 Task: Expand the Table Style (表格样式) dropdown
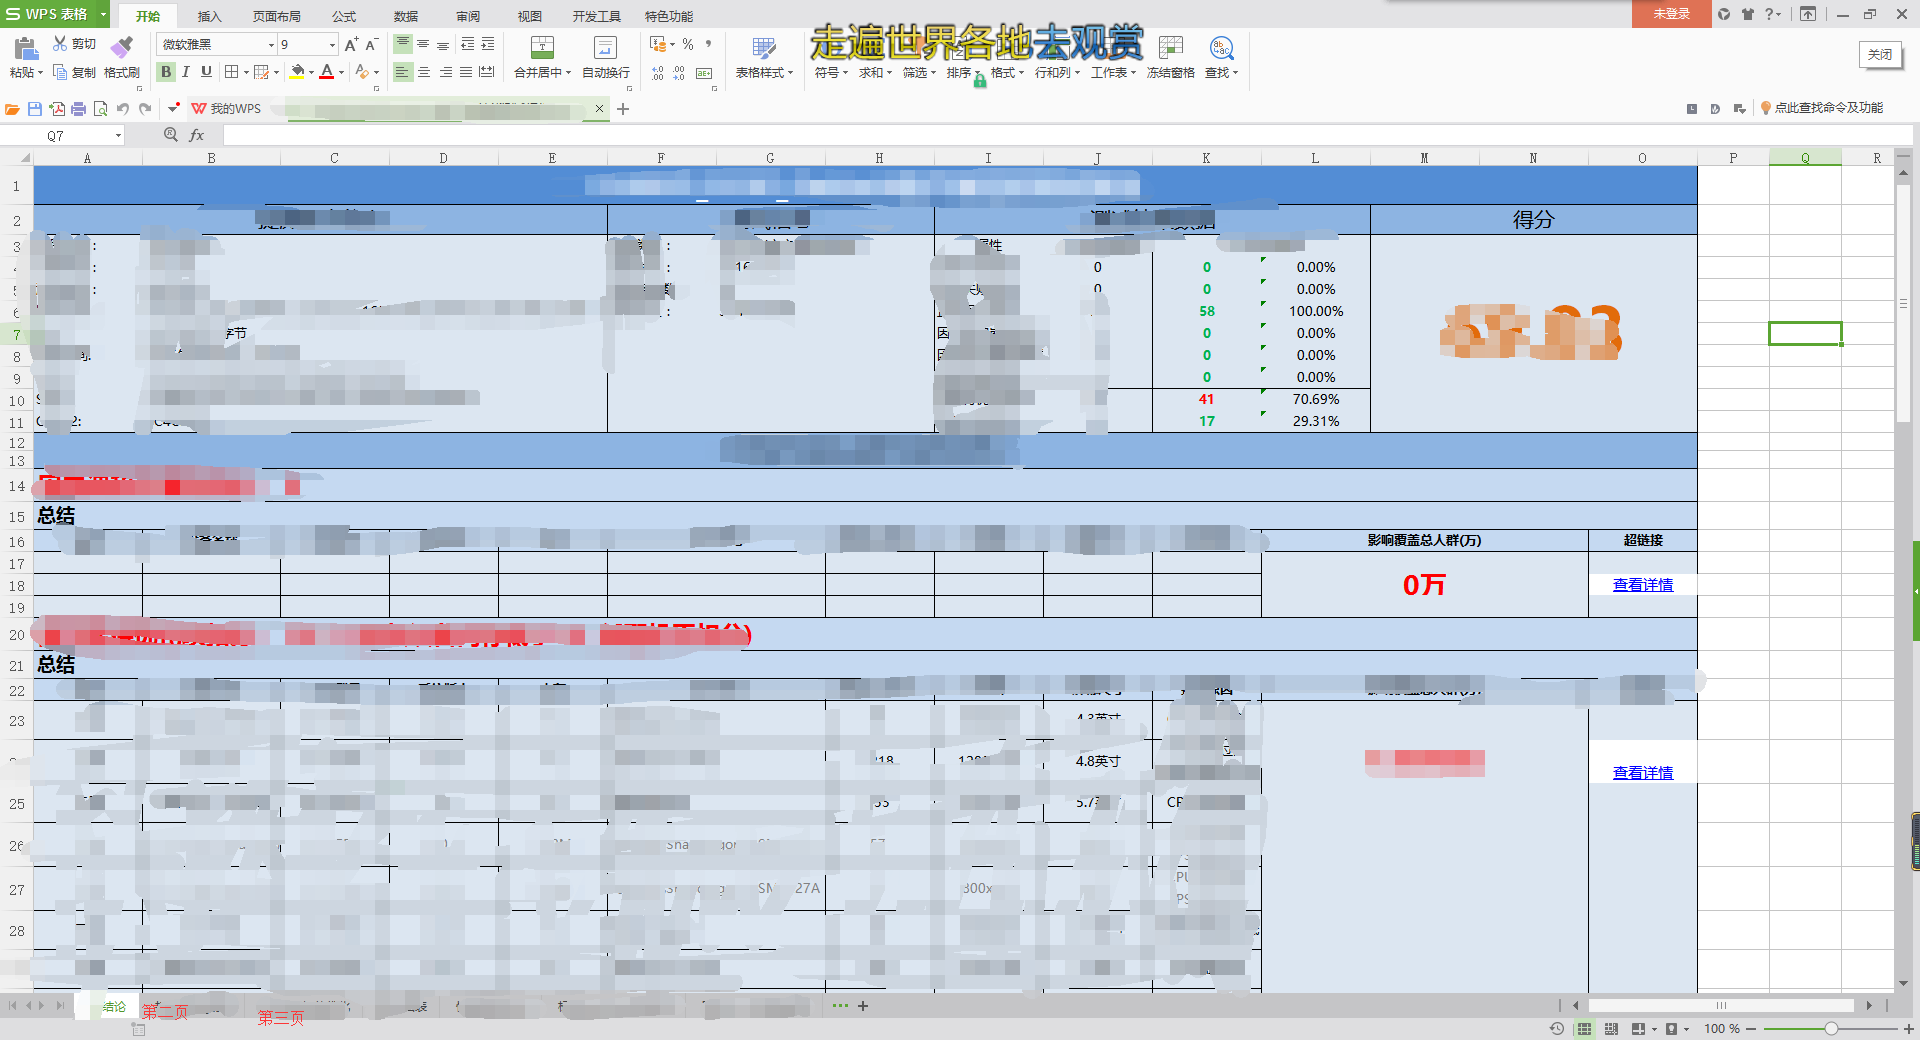click(x=764, y=73)
